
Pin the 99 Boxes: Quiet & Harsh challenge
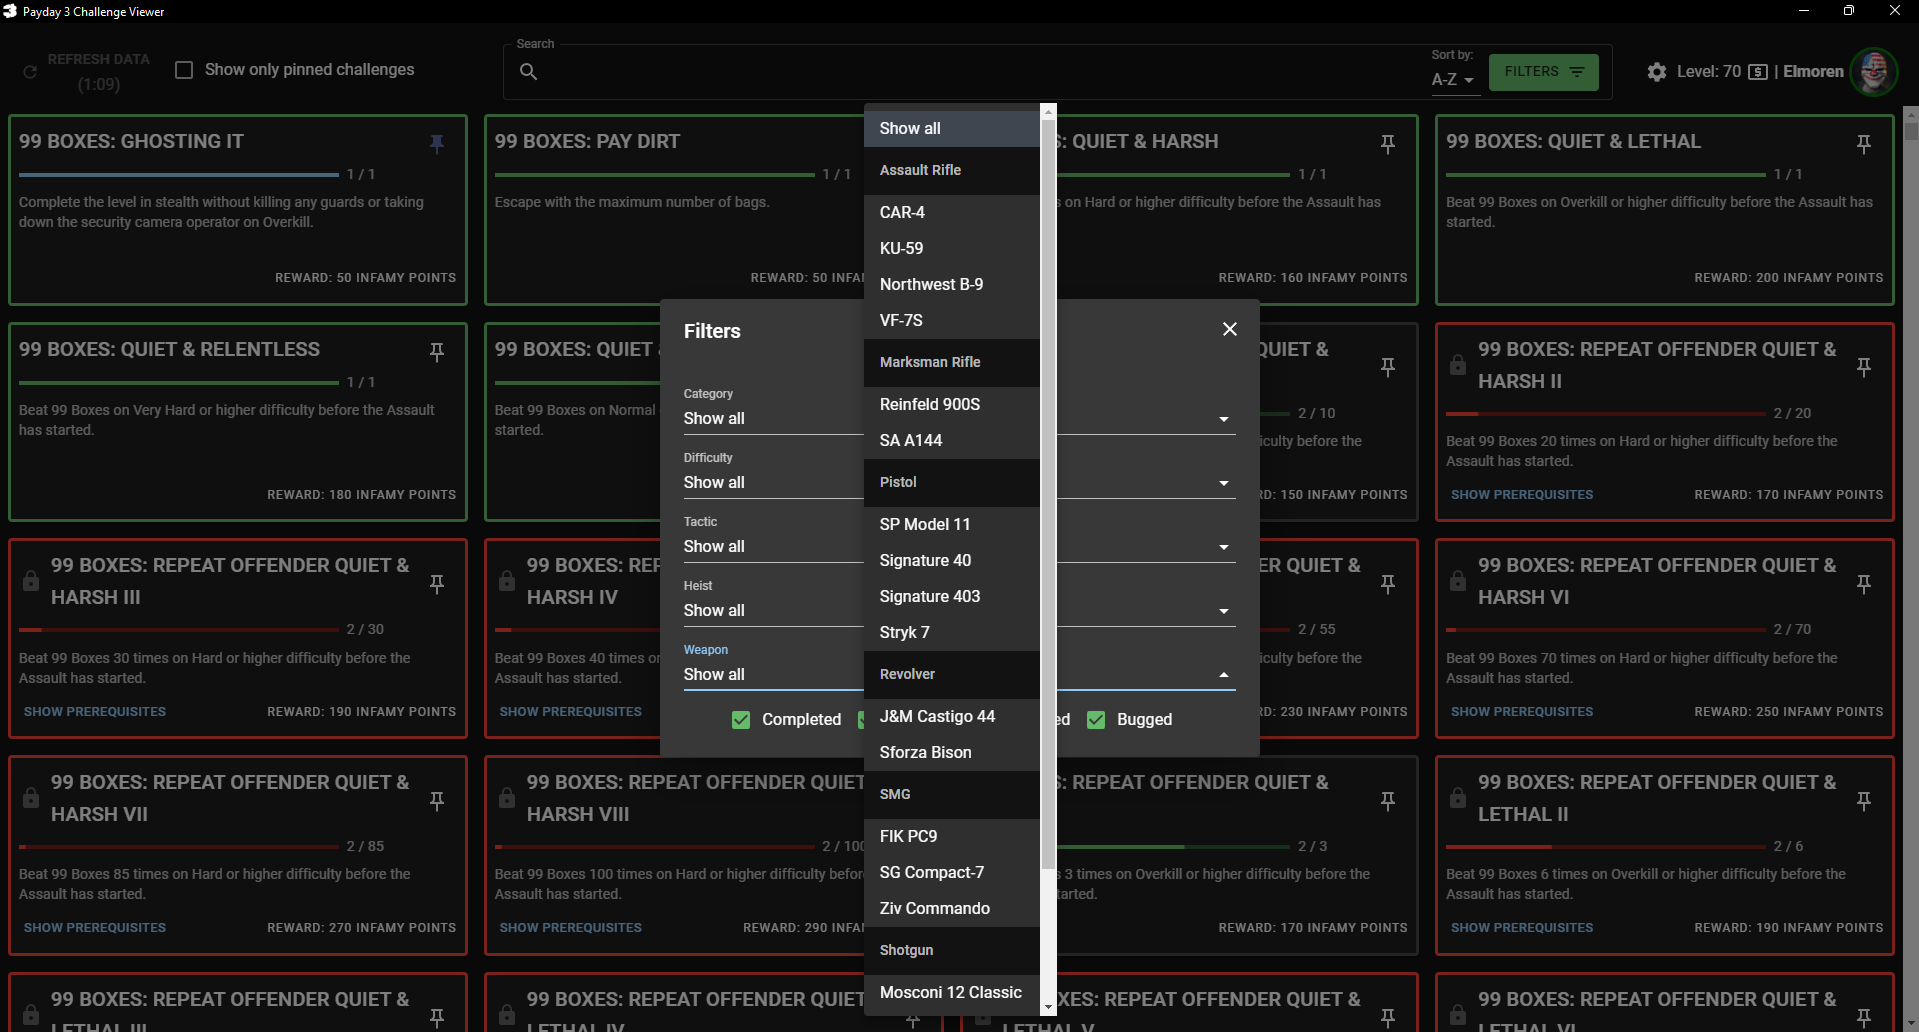point(1388,144)
